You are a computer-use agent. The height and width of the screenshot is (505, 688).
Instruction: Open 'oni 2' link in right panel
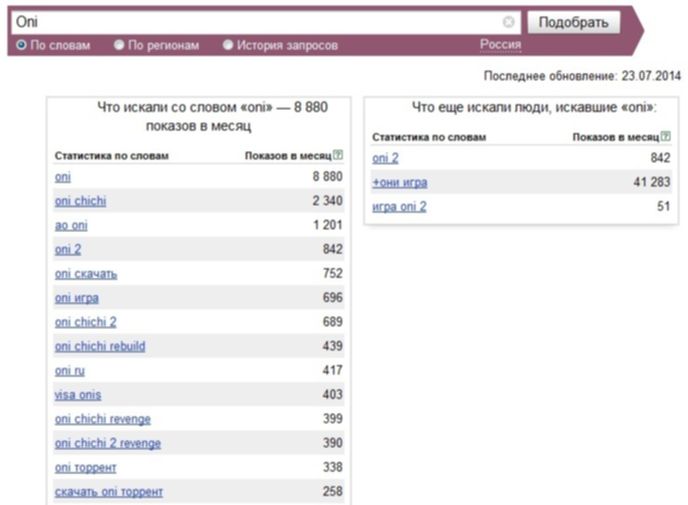point(385,158)
